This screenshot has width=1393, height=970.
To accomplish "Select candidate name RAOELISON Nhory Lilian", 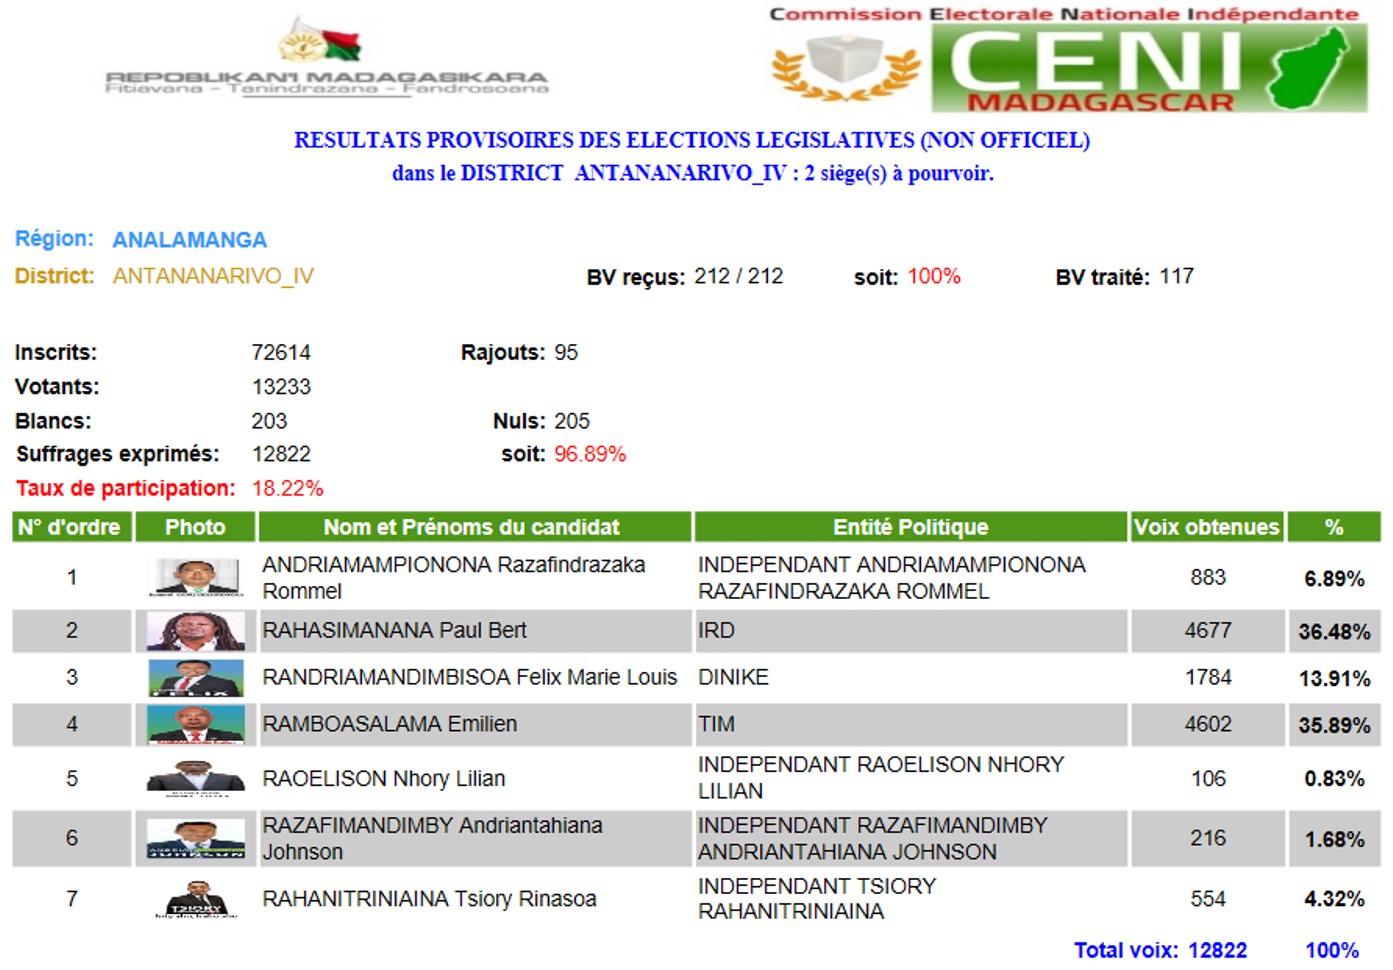I will 383,778.
